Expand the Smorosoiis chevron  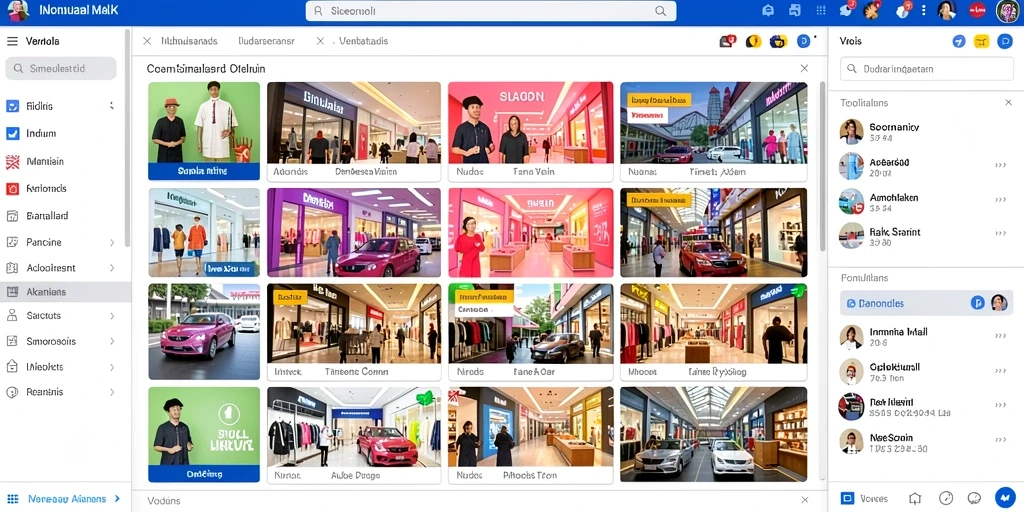[112, 341]
